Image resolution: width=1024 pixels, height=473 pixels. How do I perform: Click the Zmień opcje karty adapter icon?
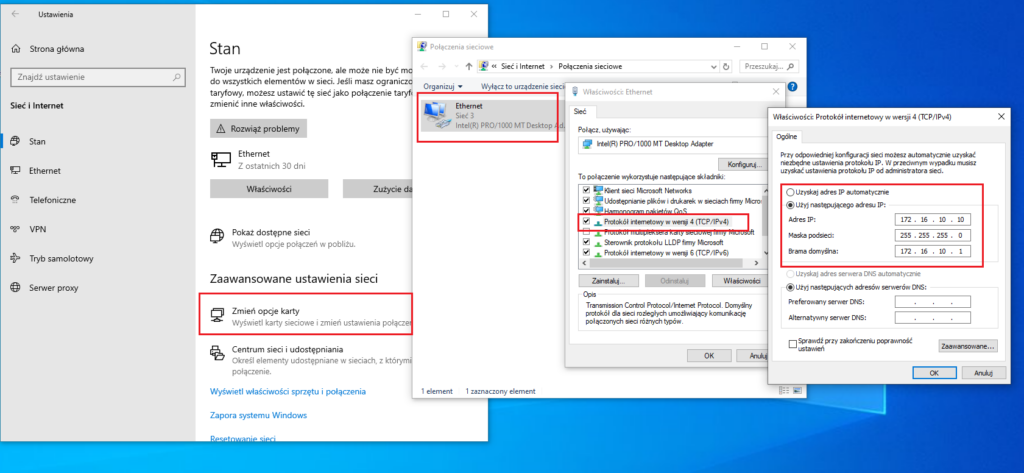[x=217, y=317]
